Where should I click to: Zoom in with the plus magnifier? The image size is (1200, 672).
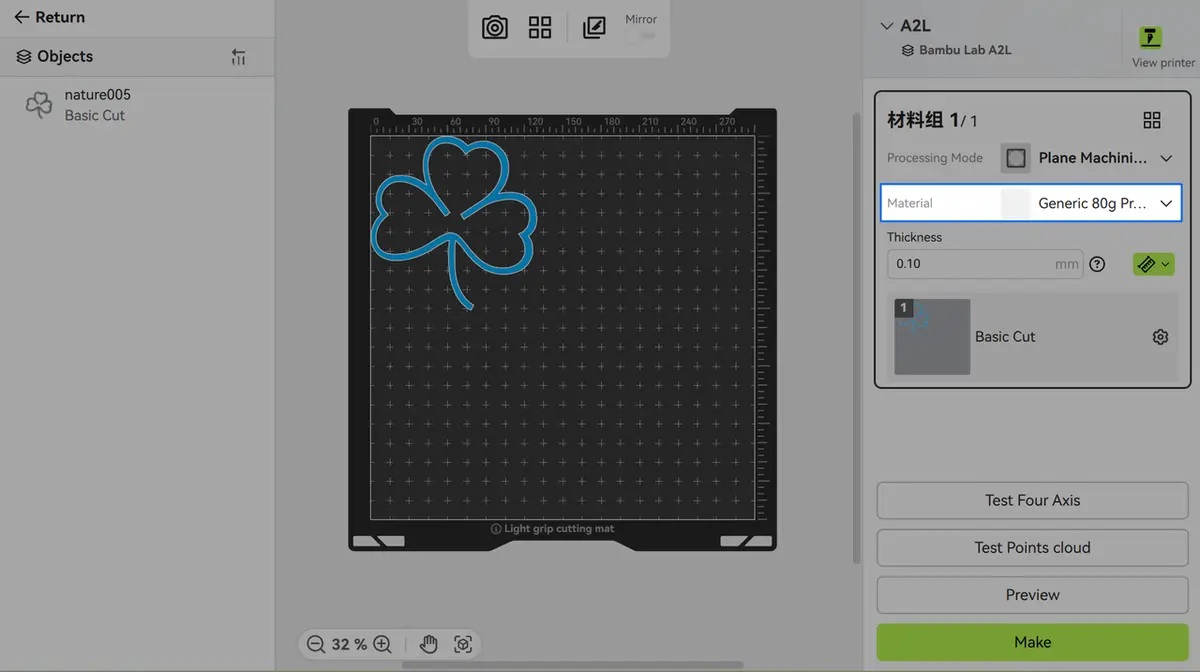coord(382,644)
